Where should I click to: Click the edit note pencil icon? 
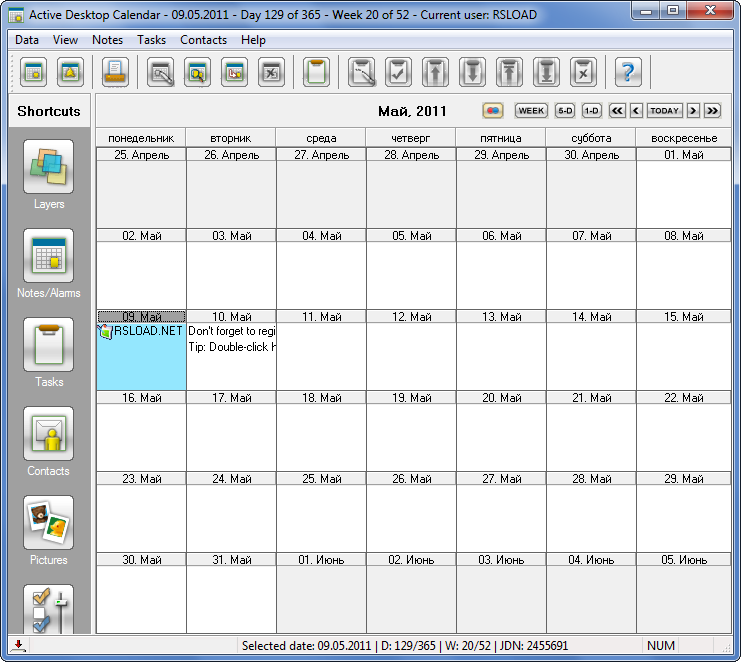161,72
